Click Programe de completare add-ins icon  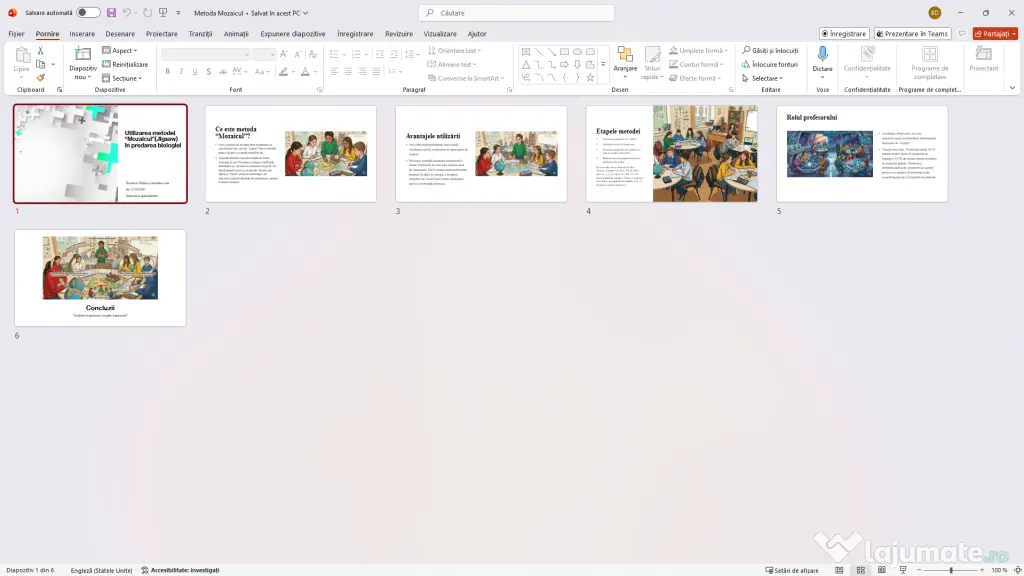point(929,54)
